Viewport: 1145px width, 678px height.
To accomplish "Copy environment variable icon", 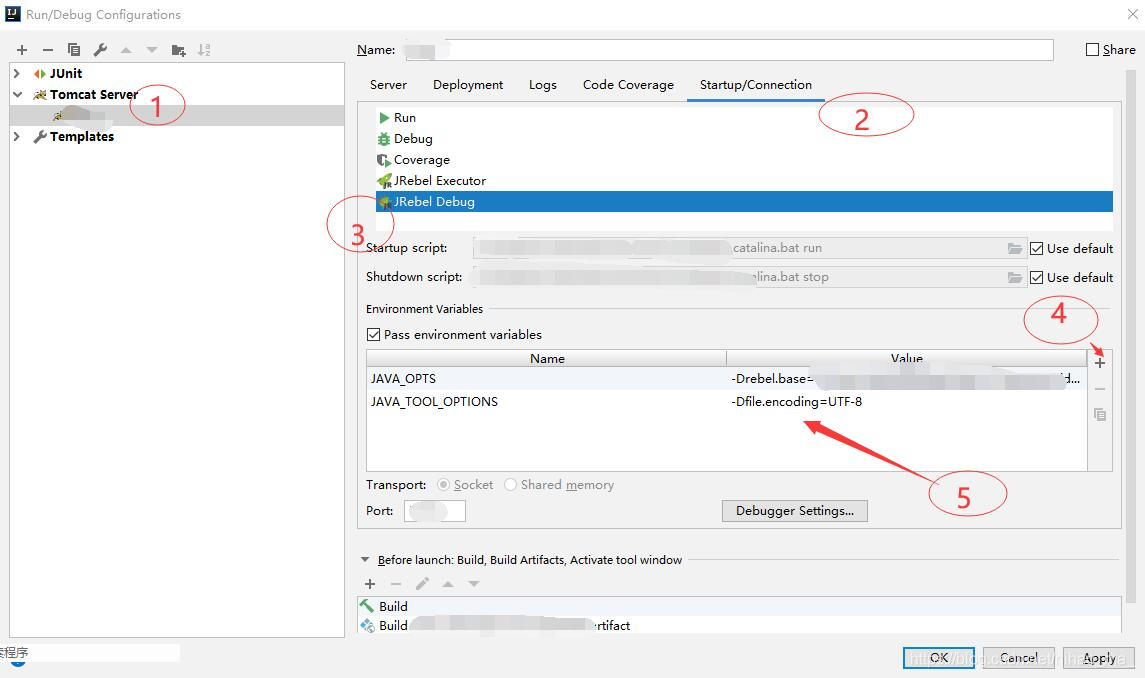I will click(1100, 414).
